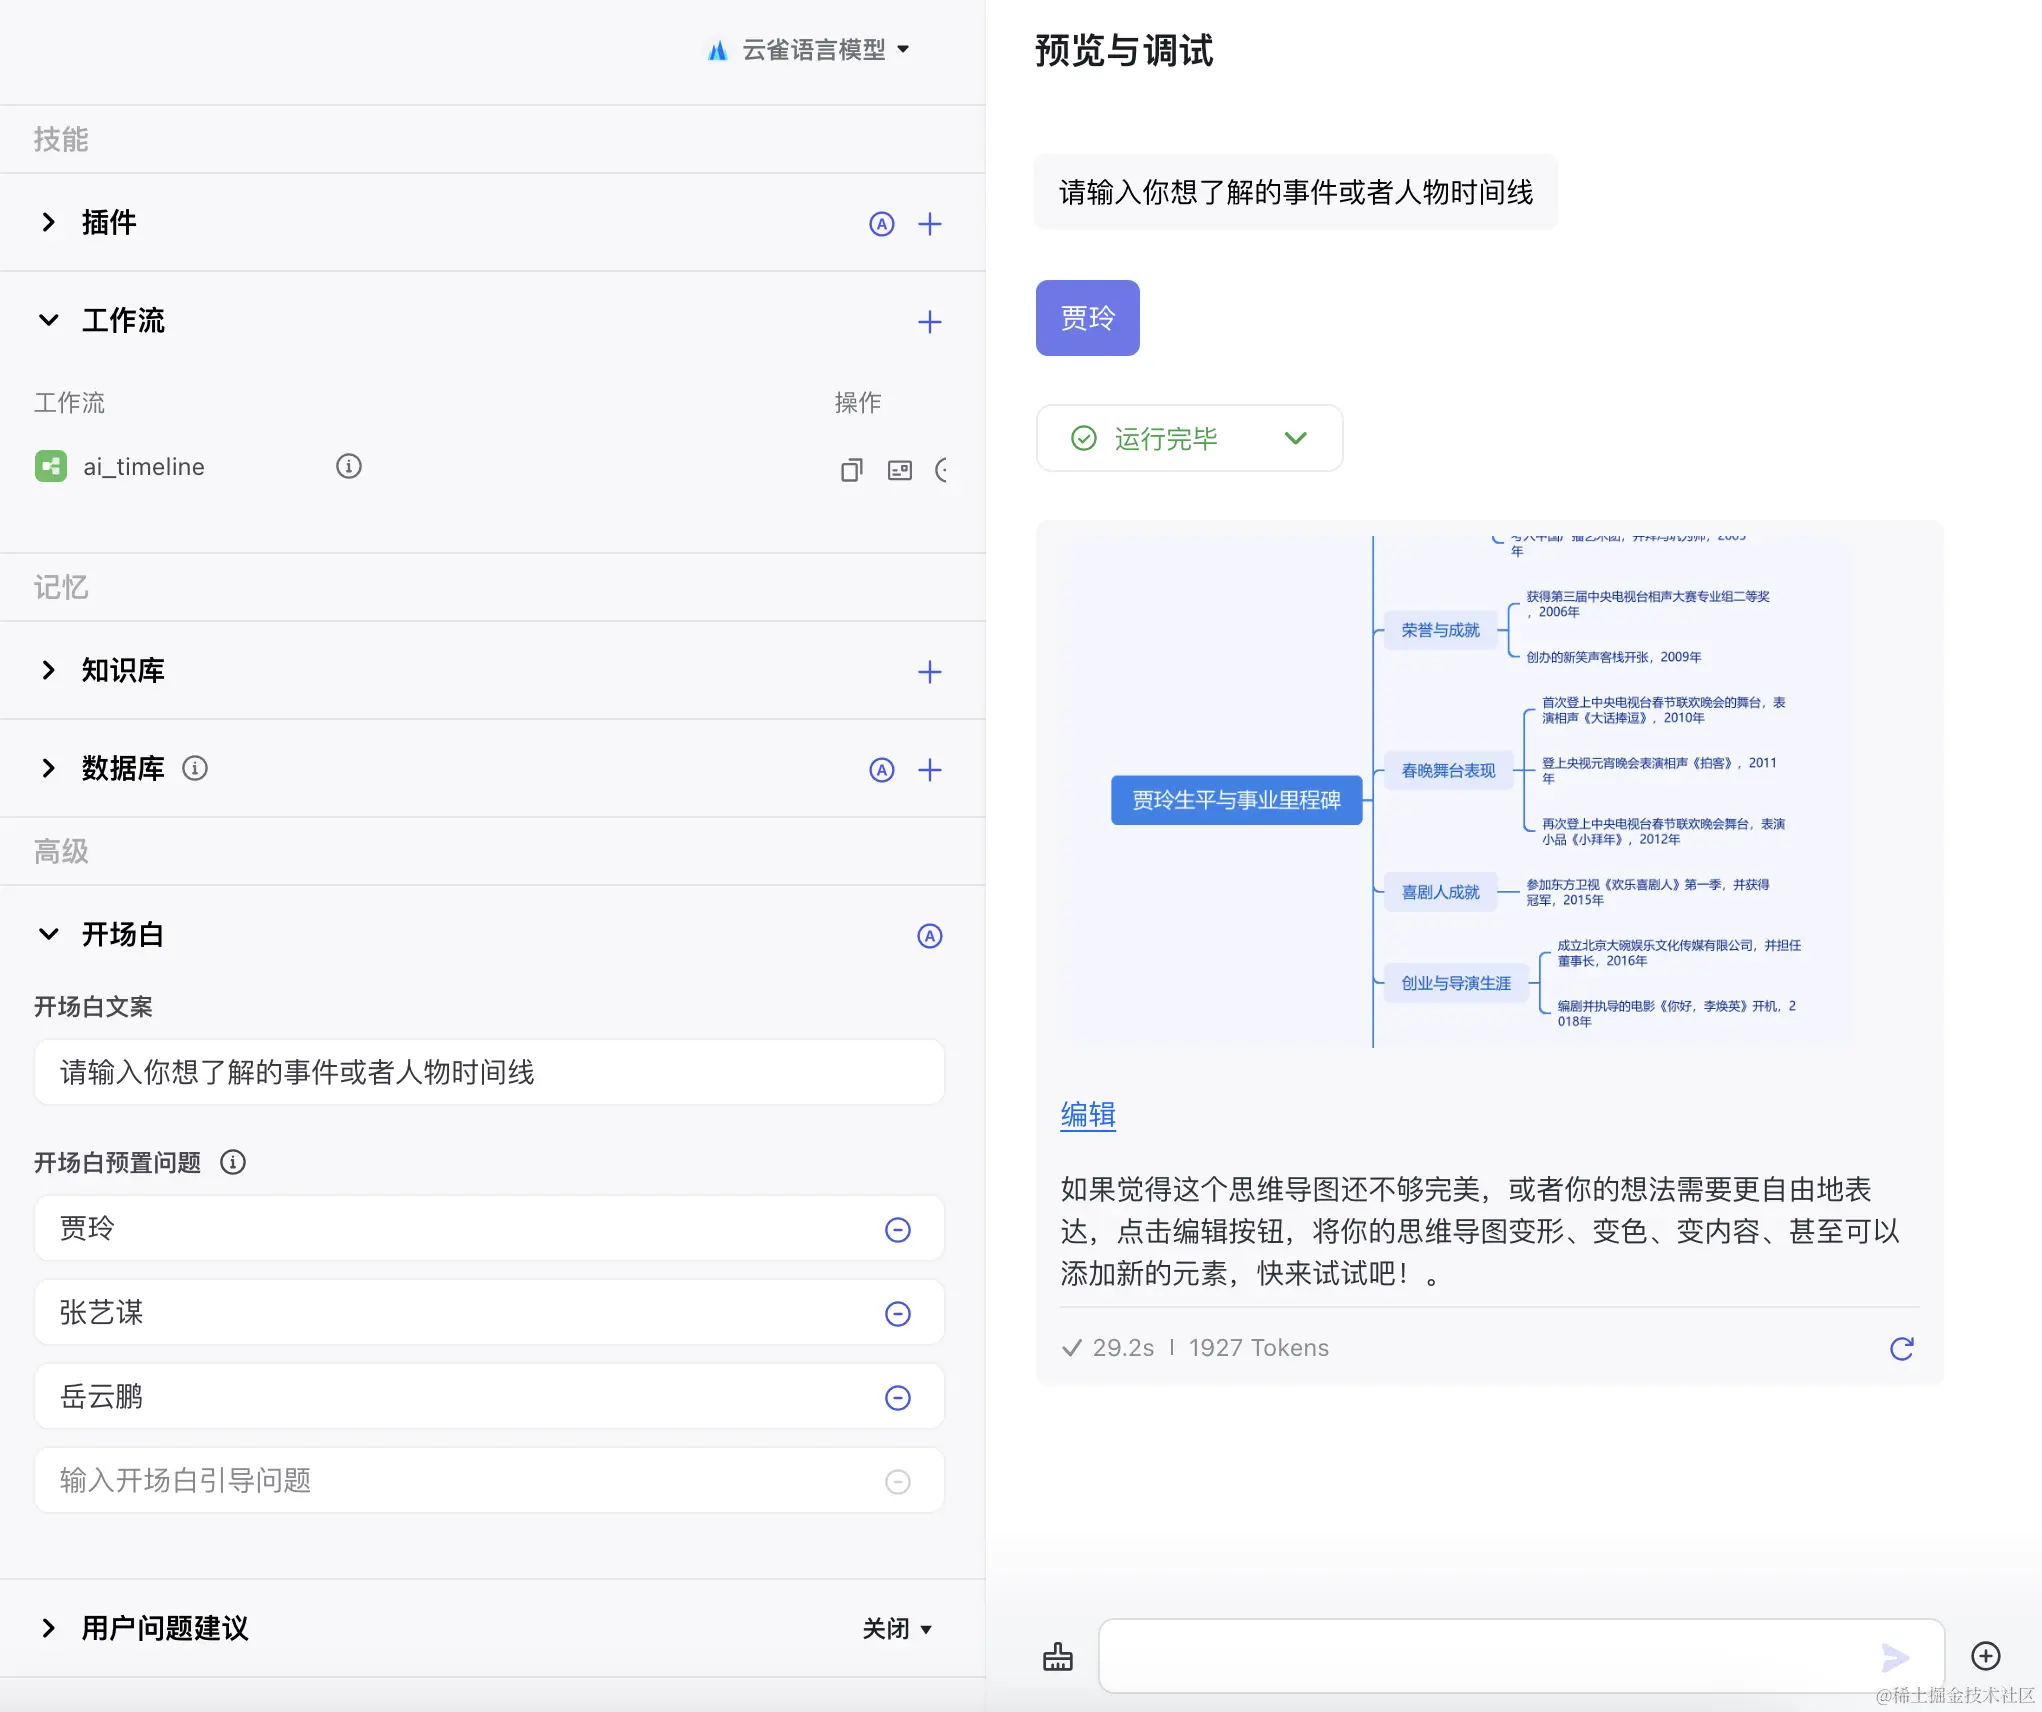Click the plus circle beside chat input
Screen dimensions: 2042x1712
1985,1656
